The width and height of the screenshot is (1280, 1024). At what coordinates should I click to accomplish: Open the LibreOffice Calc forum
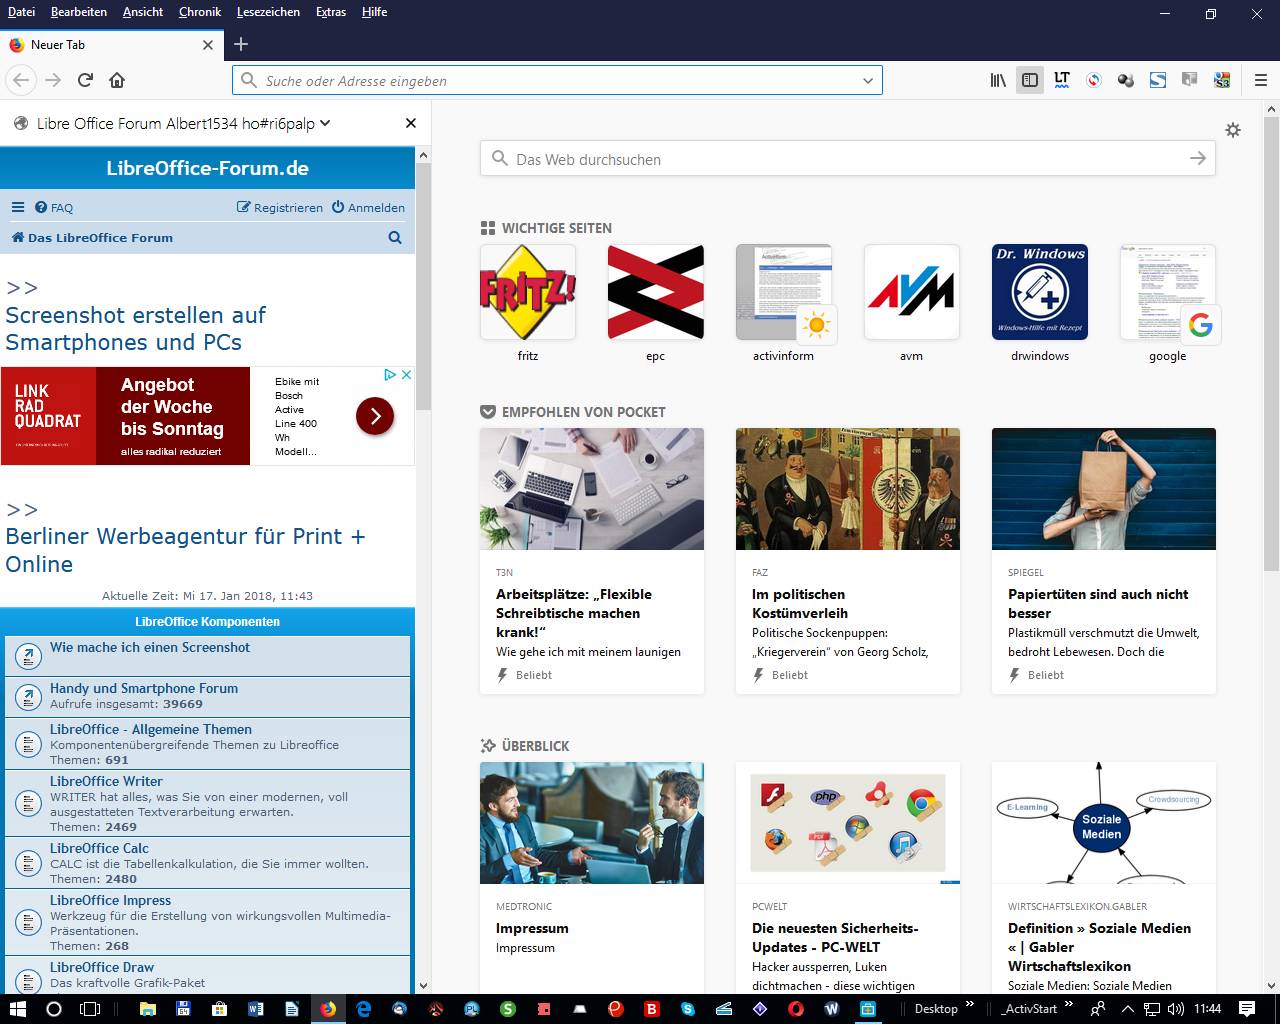coord(99,848)
